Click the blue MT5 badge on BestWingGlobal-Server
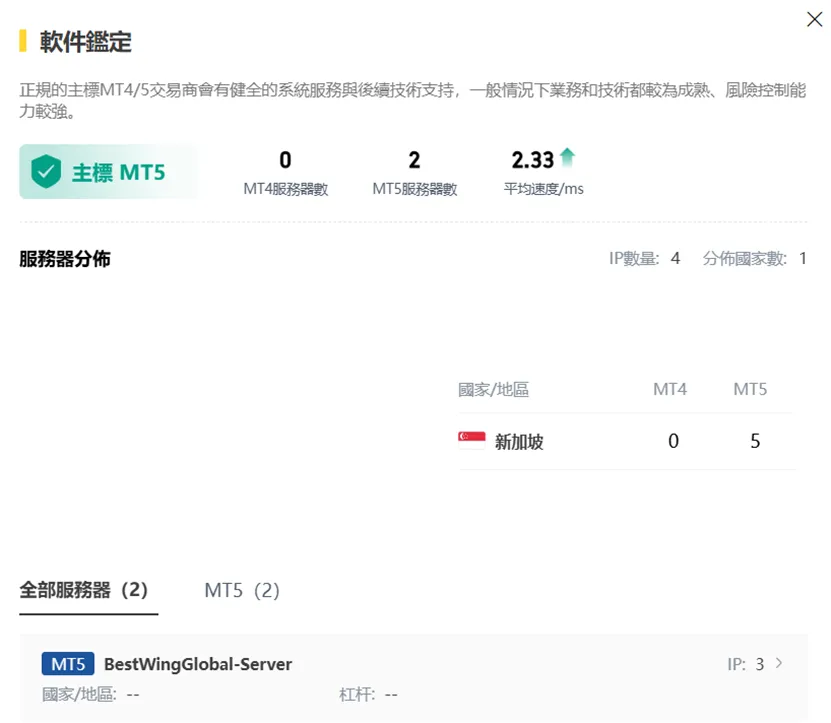831x723 pixels. pyautogui.click(x=68, y=664)
